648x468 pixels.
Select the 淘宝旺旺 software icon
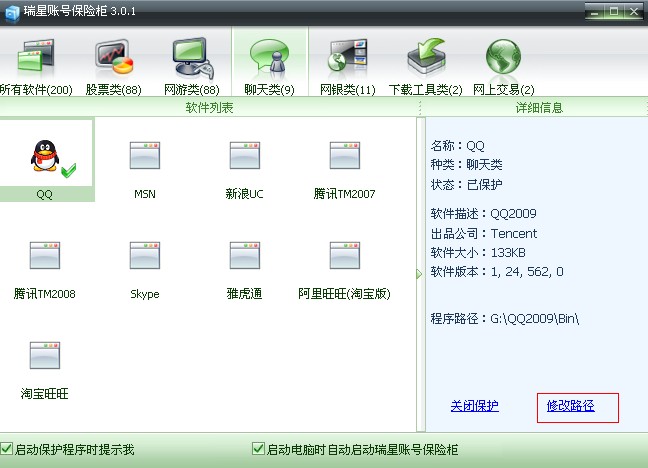(x=45, y=356)
